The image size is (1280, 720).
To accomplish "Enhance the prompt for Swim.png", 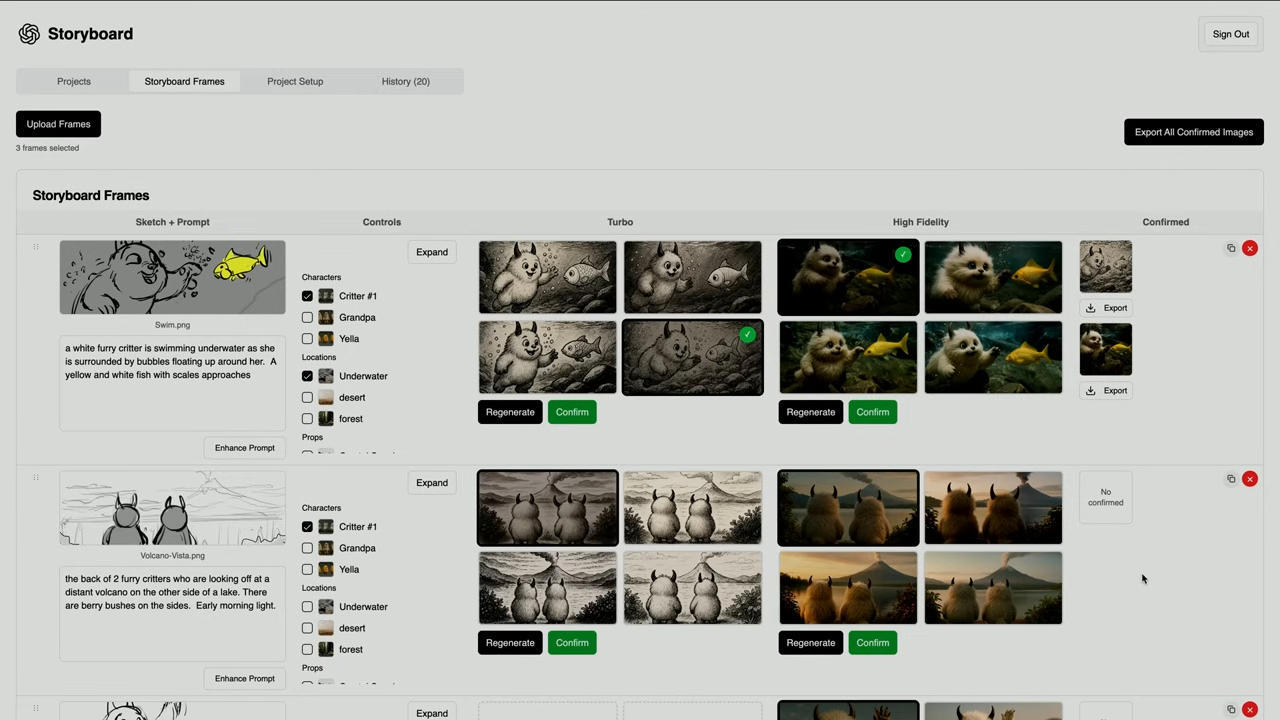I will tap(244, 448).
